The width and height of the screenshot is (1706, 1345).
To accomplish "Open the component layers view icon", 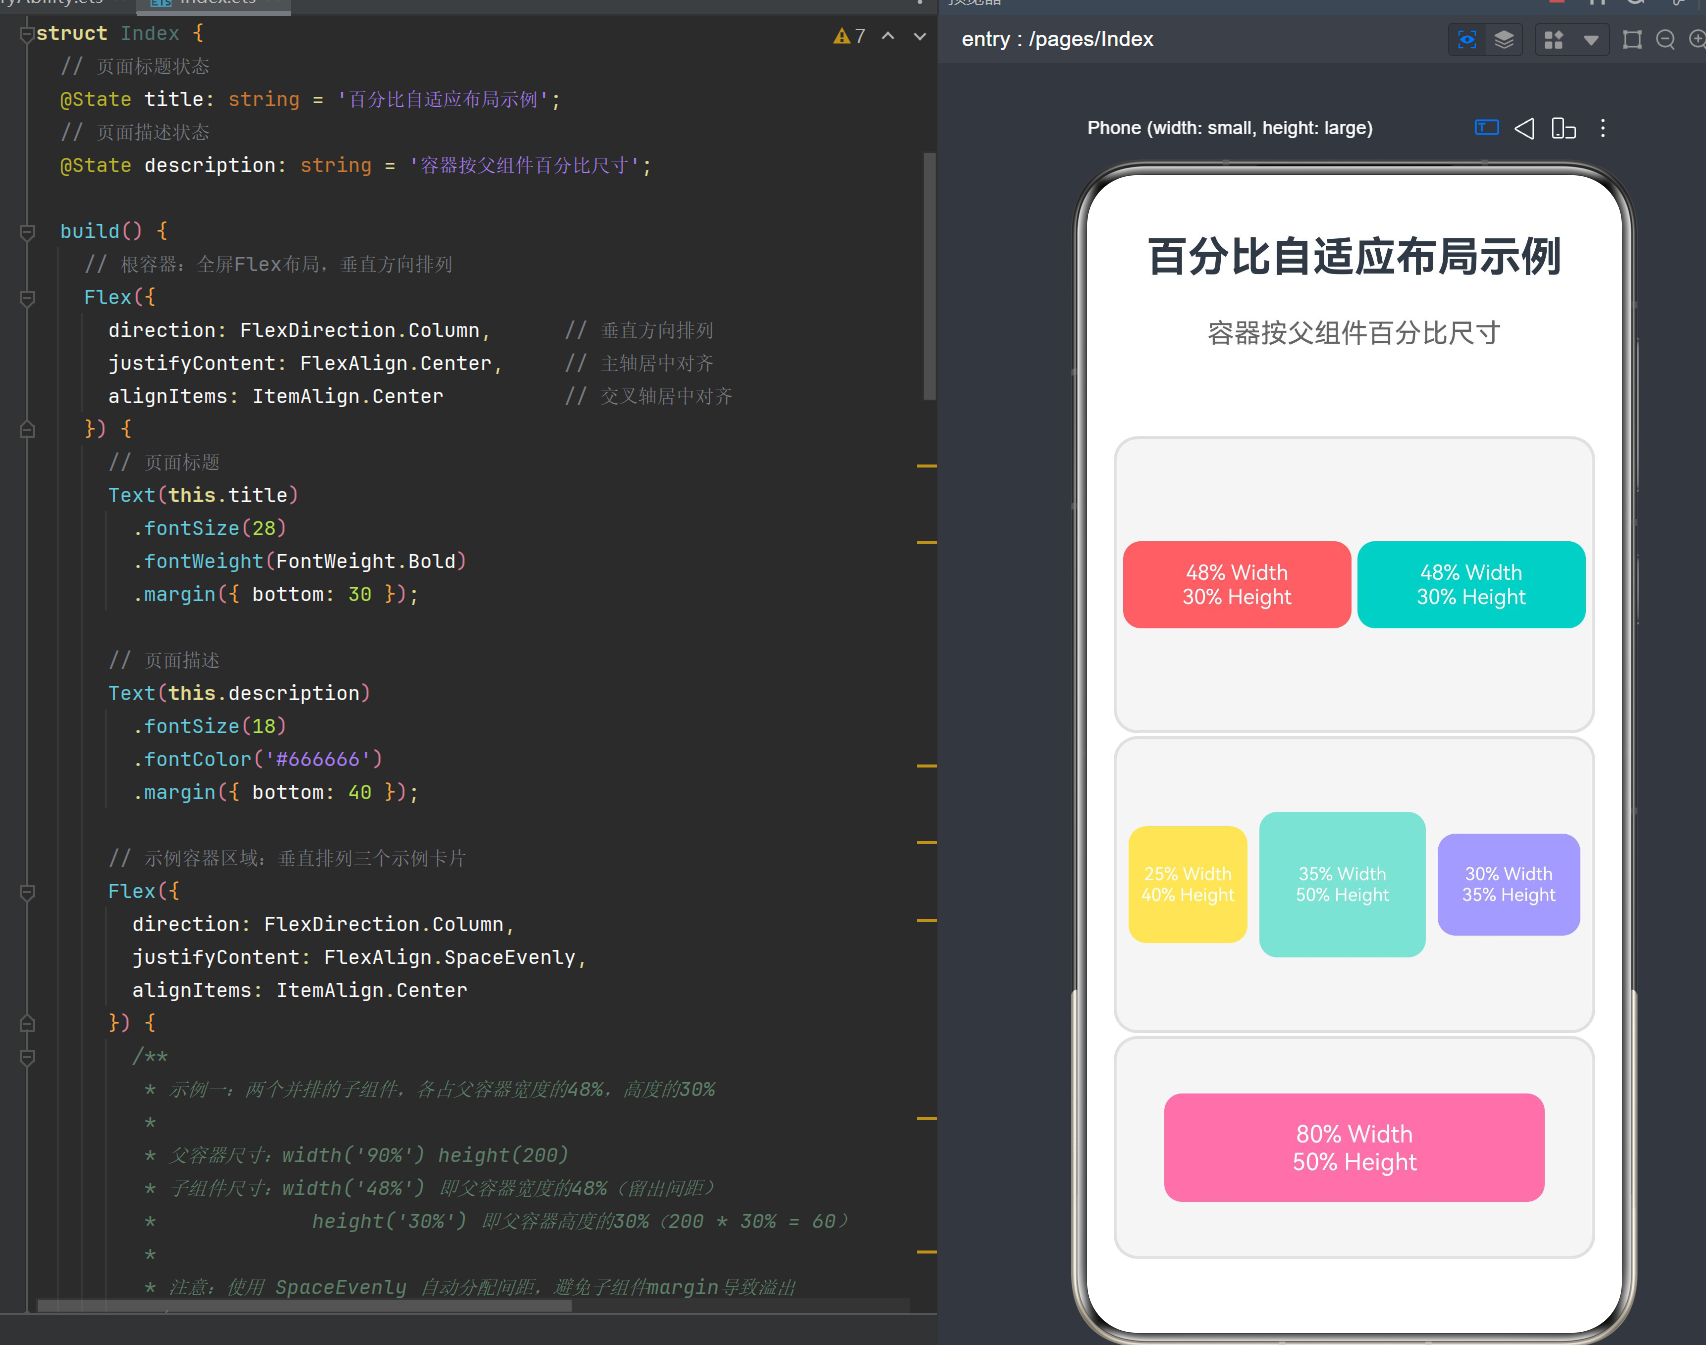I will pyautogui.click(x=1504, y=40).
